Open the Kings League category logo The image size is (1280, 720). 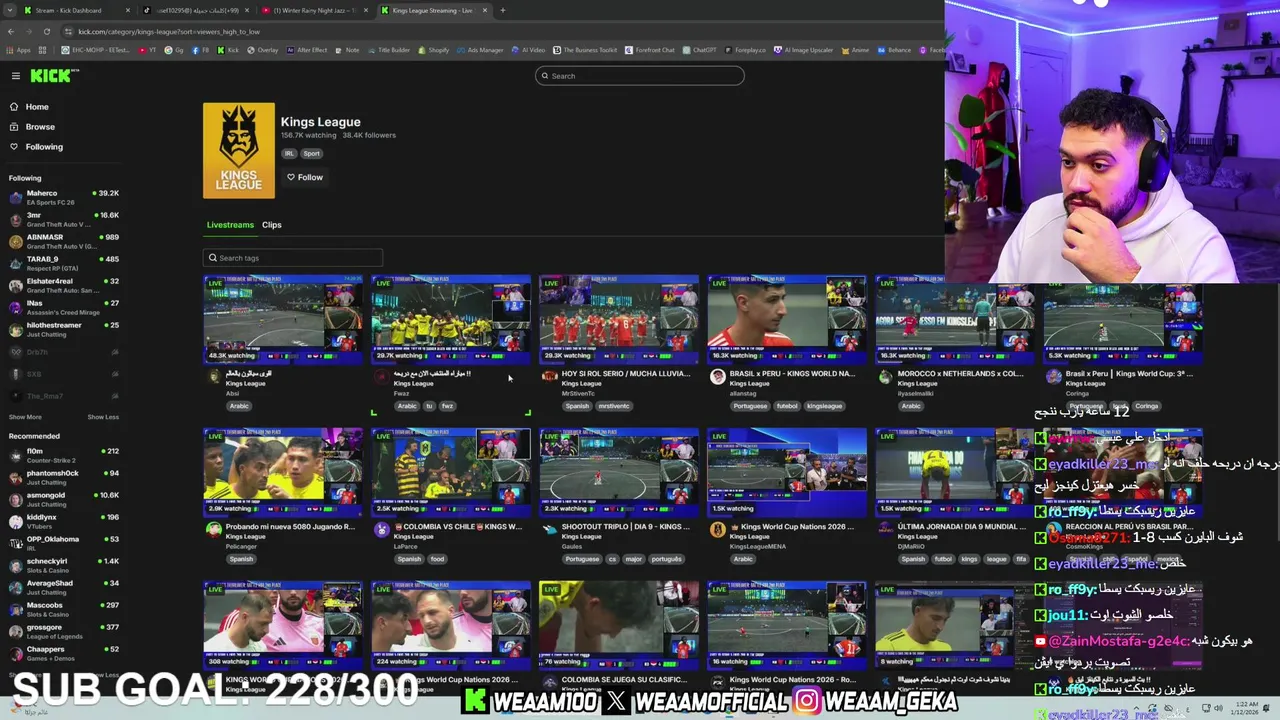pyautogui.click(x=239, y=150)
